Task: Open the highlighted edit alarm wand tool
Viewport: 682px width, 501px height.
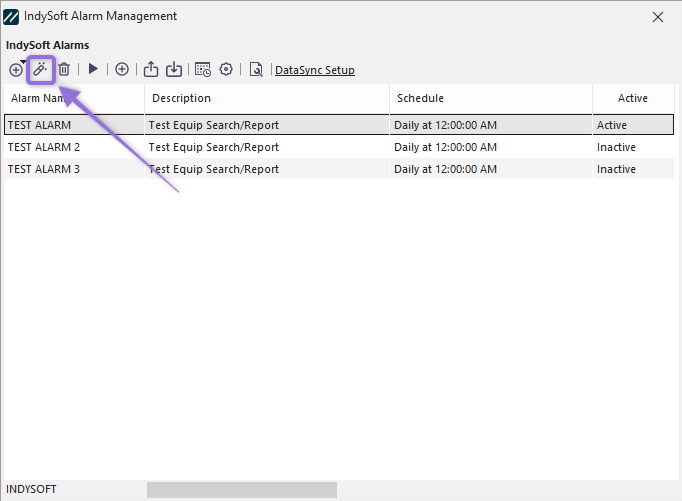Action: 40,70
